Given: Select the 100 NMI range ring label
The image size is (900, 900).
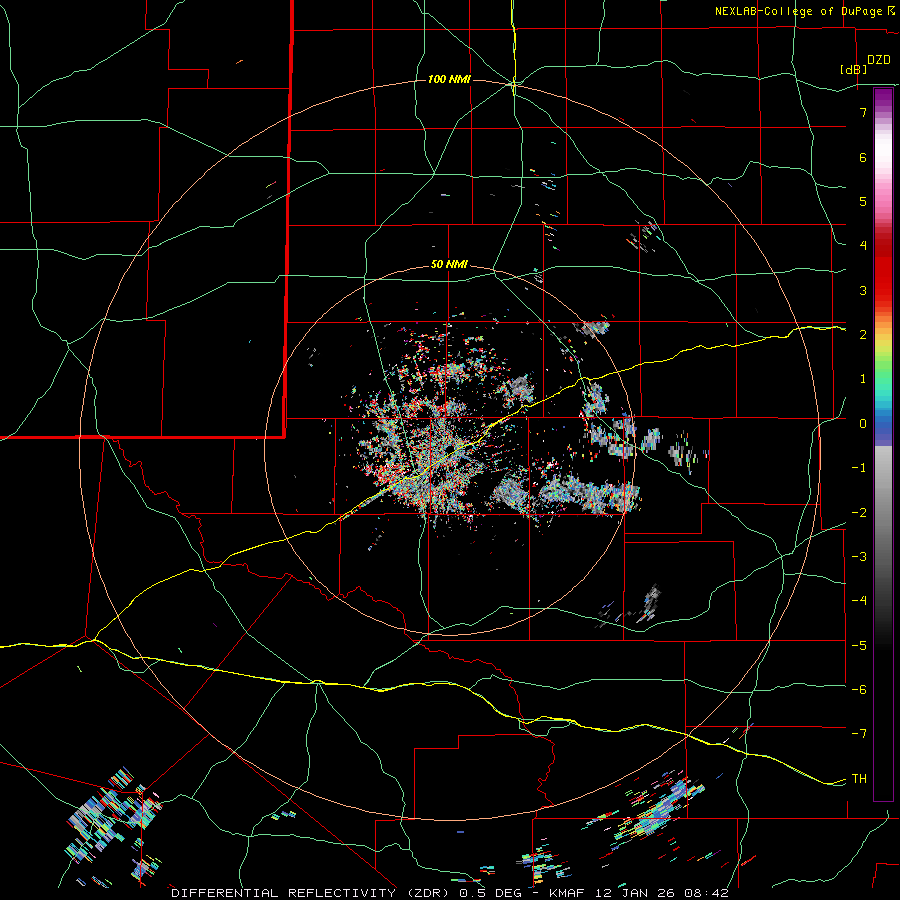Looking at the screenshot, I should [x=449, y=79].
